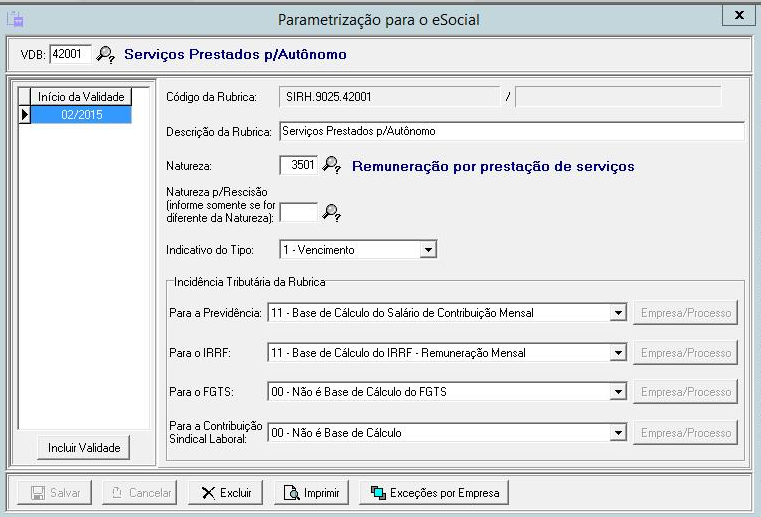Click the Descrição da Rubrica text field
Screen dimensions: 761x517
(x=511, y=131)
